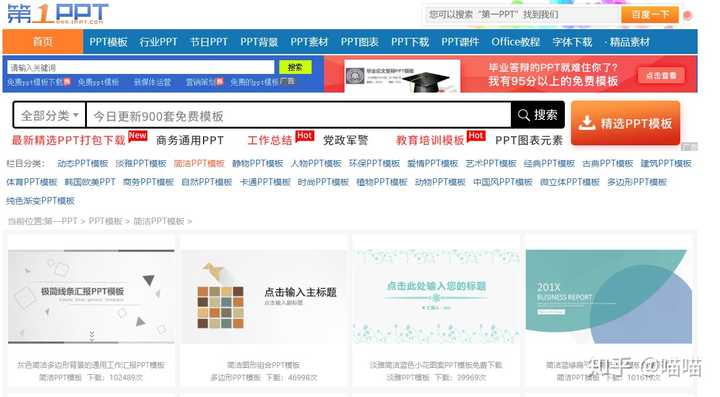Click the magnifier icon in search button
This screenshot has width=720, height=397.
coord(523,115)
